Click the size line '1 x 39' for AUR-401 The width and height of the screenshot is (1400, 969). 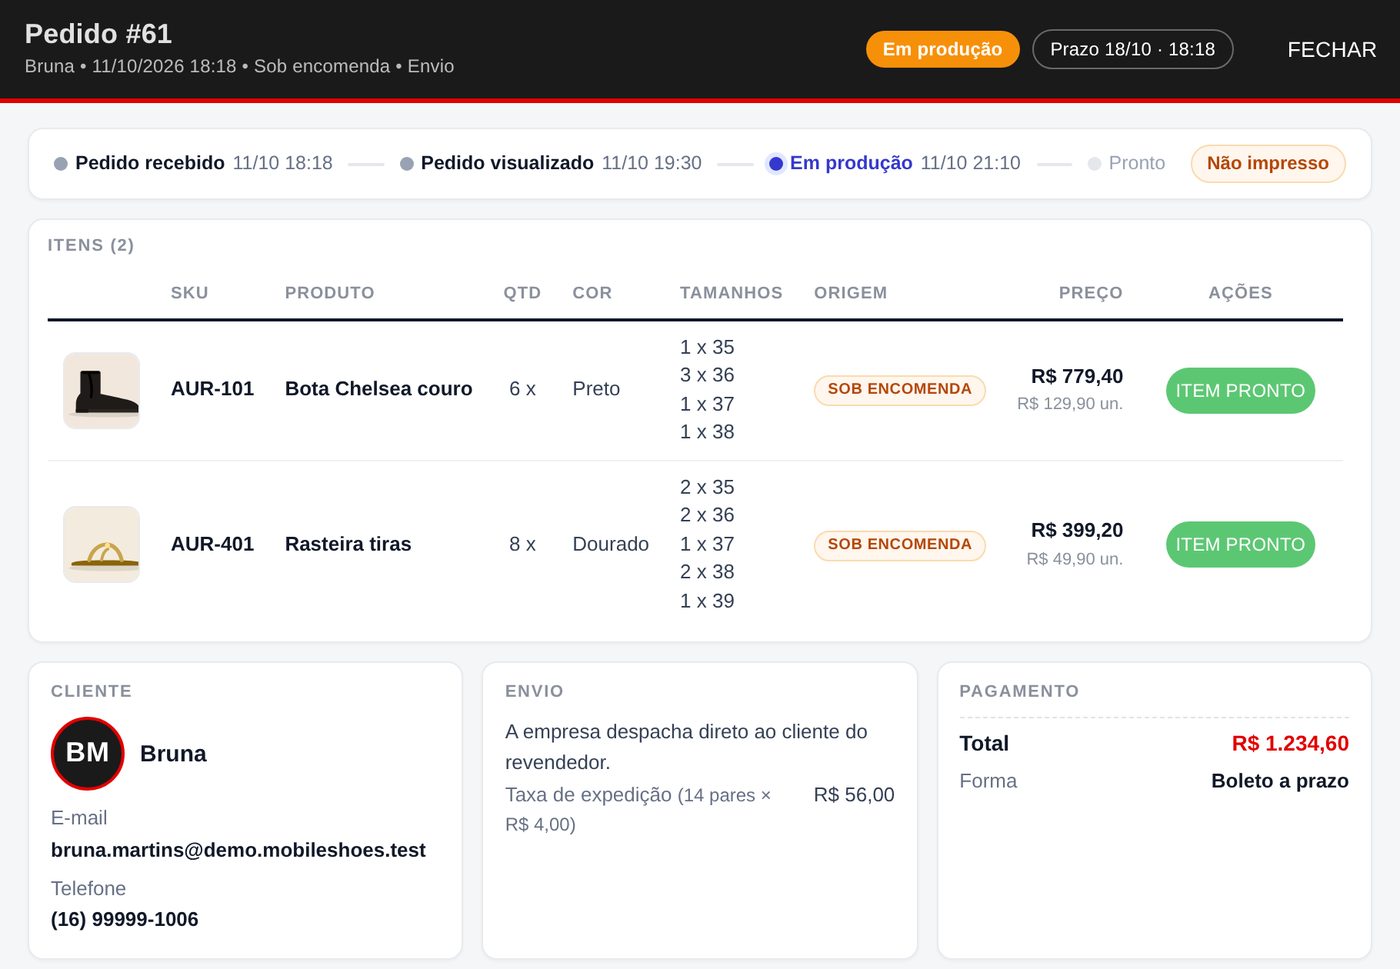tap(707, 601)
